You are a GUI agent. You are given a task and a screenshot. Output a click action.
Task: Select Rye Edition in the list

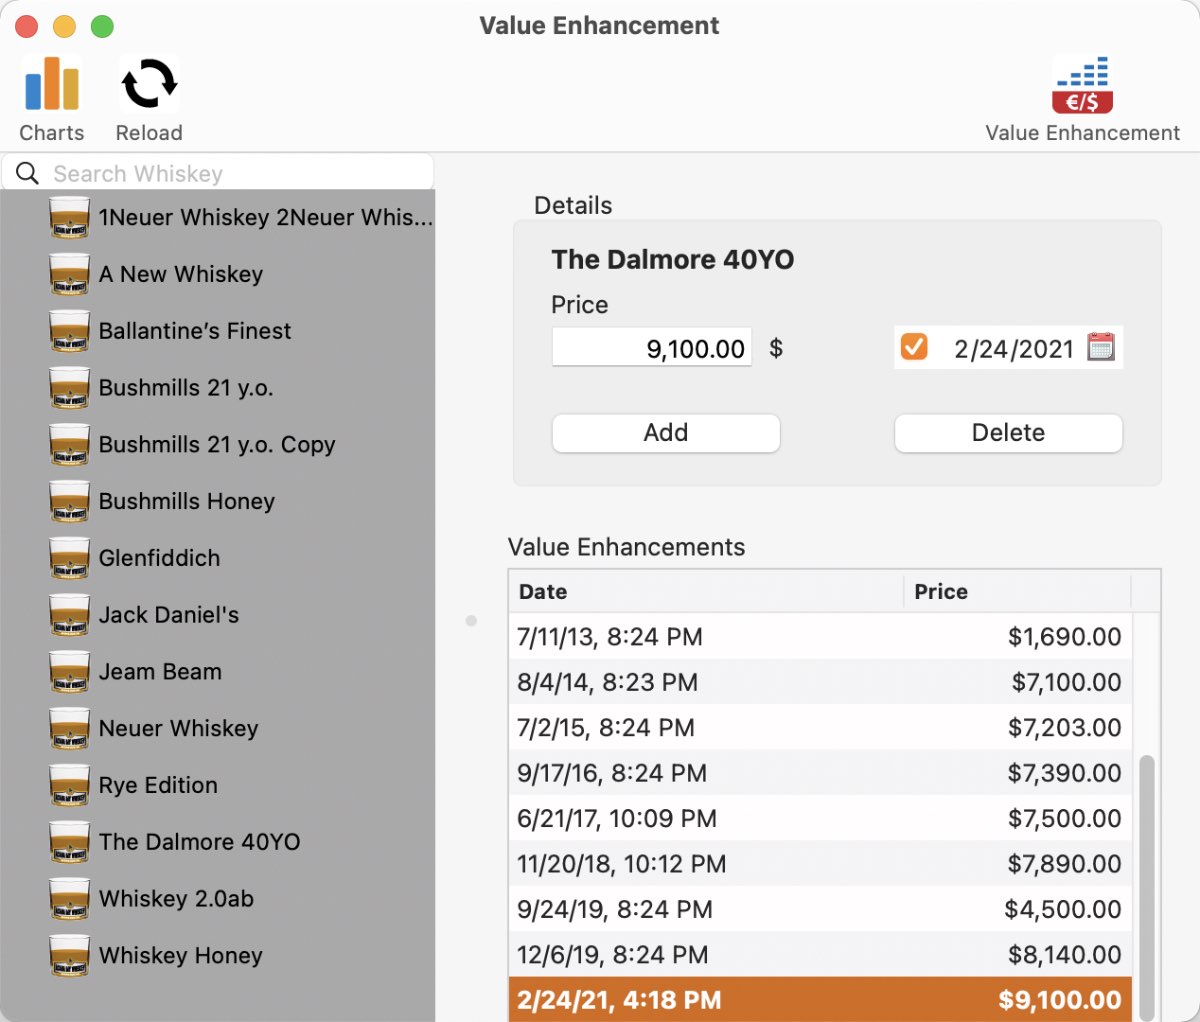coord(218,785)
